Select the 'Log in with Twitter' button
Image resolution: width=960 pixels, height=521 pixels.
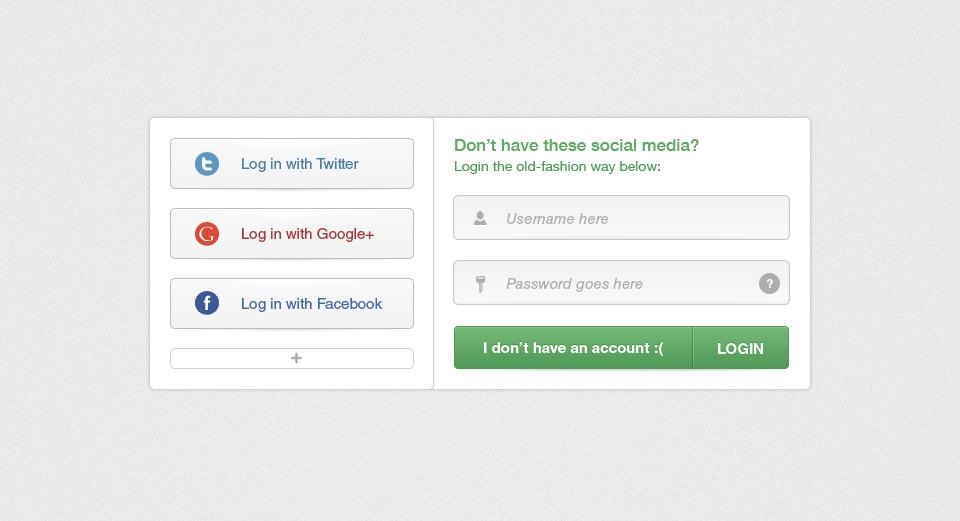[292, 163]
